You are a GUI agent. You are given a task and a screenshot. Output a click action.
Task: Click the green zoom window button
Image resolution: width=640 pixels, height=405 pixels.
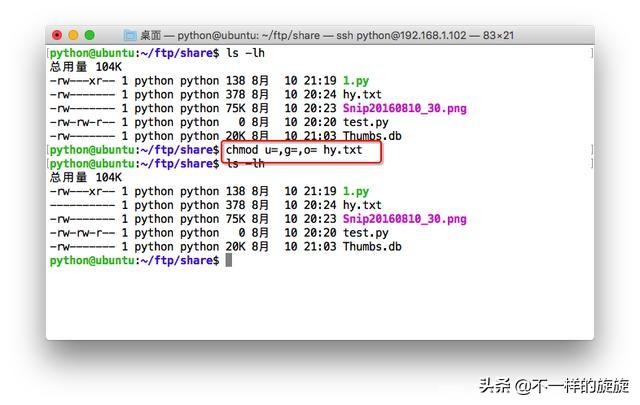(89, 35)
